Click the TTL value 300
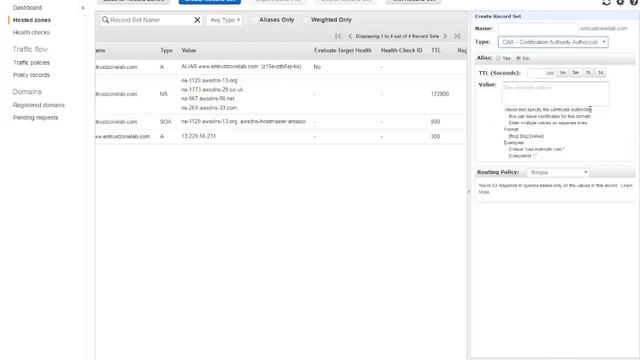Viewport: 640px width, 360px height. pos(435,136)
